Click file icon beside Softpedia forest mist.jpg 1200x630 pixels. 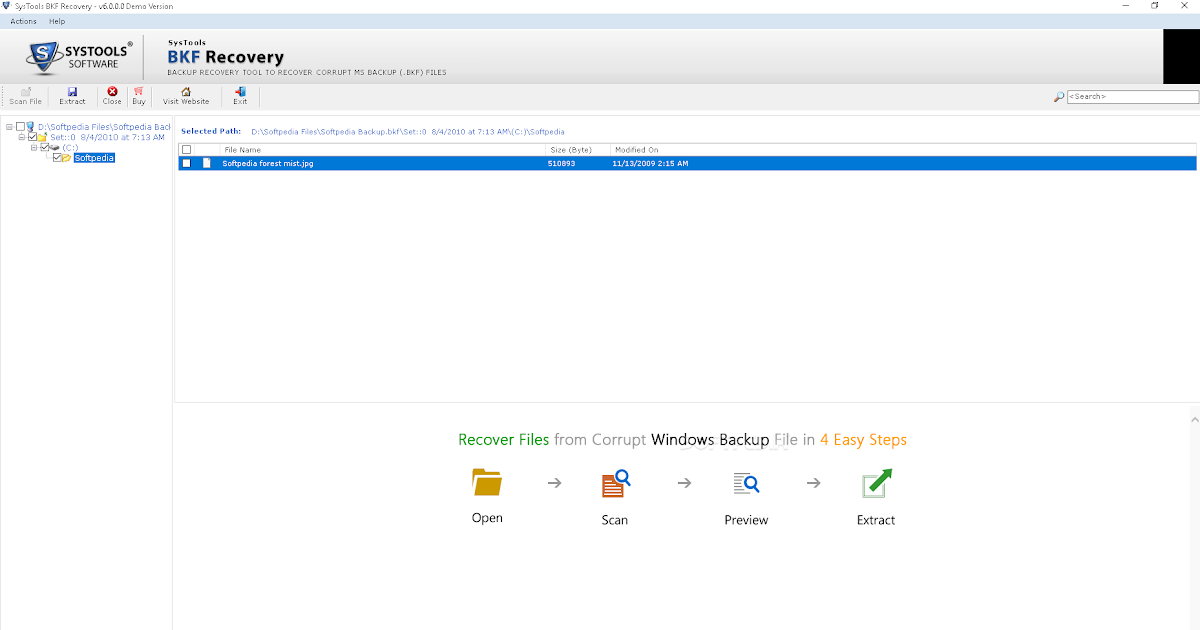coord(207,163)
